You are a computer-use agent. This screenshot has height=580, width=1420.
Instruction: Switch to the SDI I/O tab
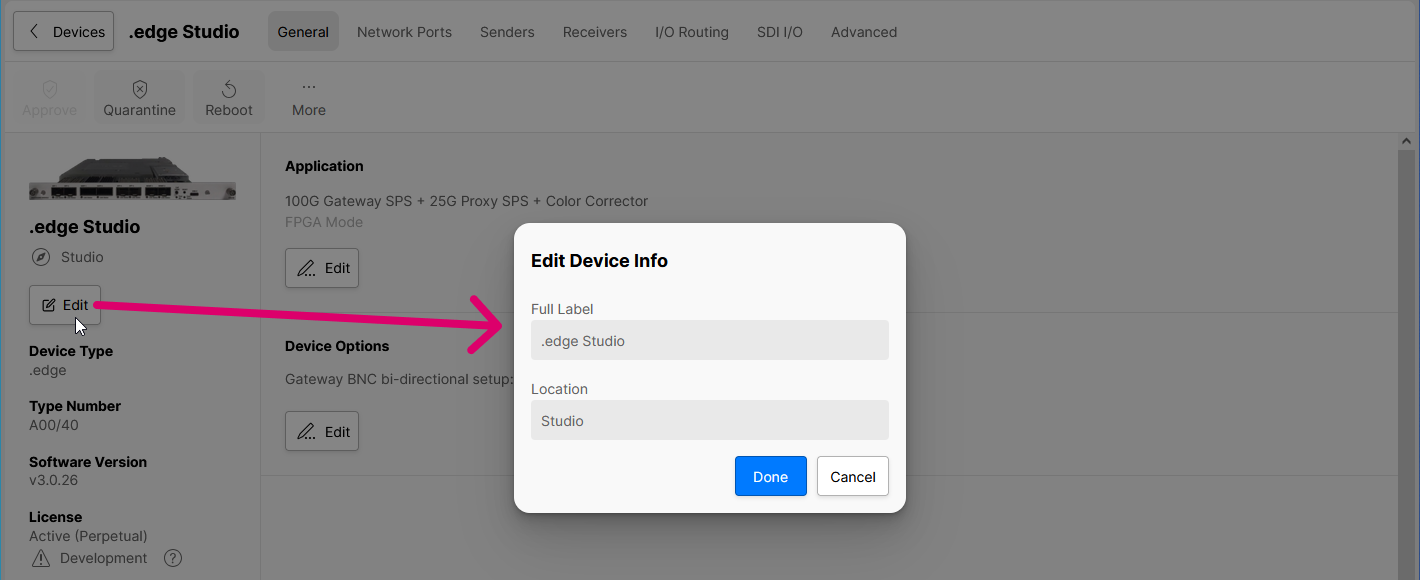click(x=779, y=32)
